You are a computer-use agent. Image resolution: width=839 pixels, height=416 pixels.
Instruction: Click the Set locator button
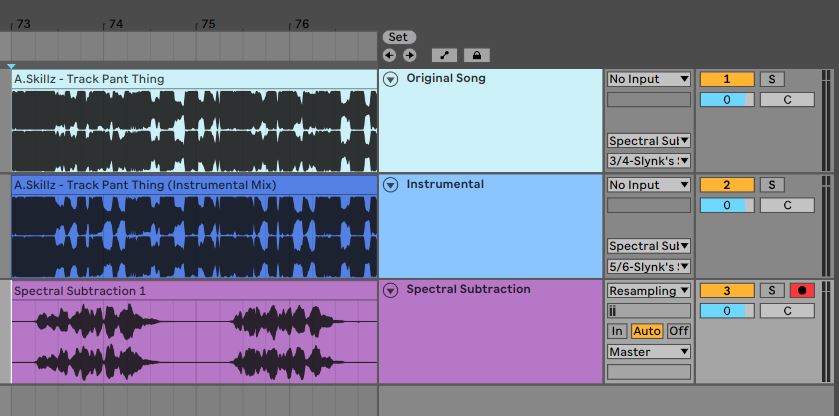(398, 37)
